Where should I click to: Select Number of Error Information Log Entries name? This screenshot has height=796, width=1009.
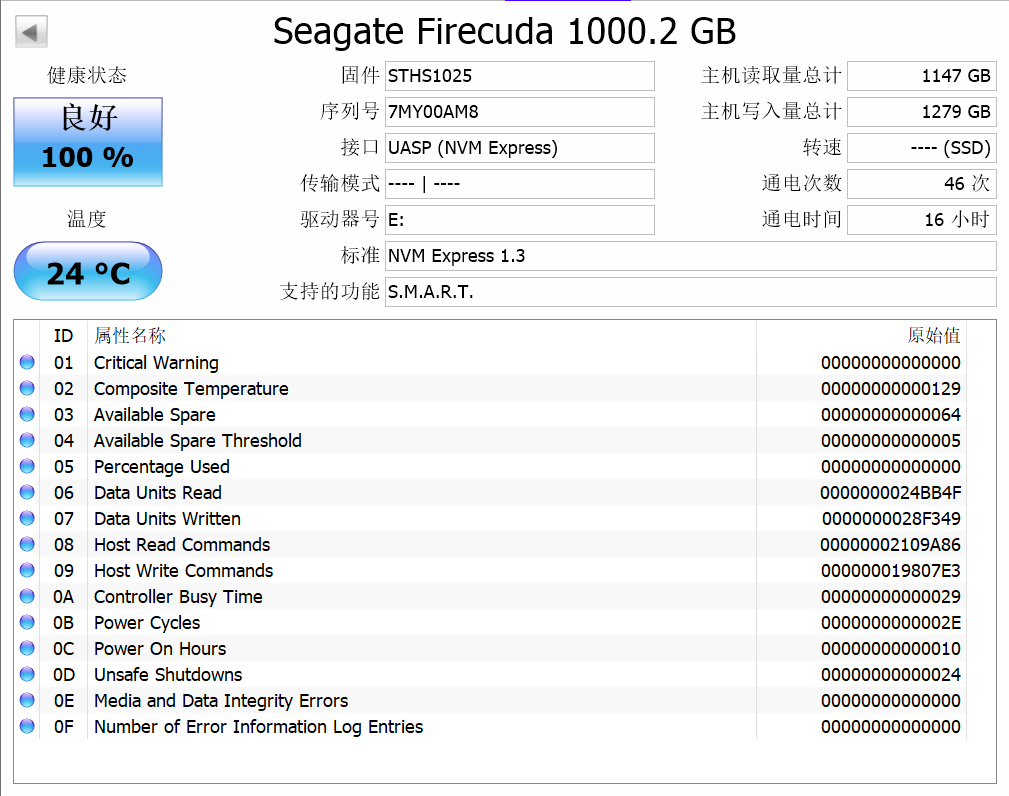[259, 727]
